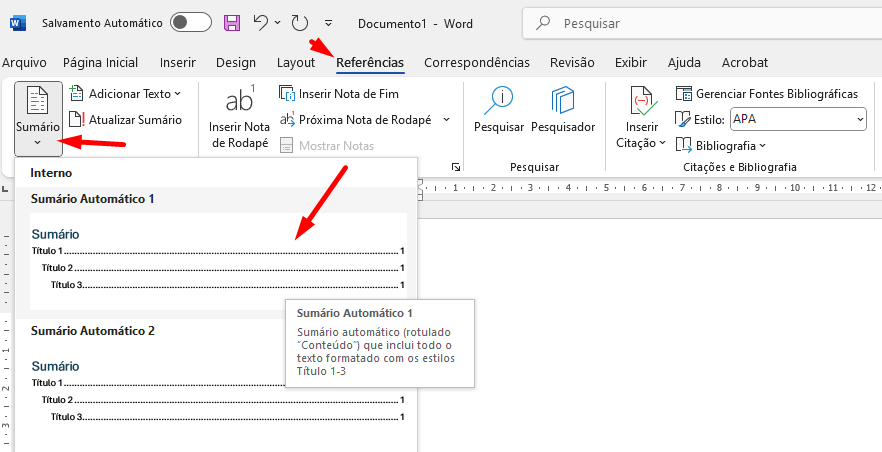Click the Interno gallery header
Screen dimensions: 882x452
tap(51, 173)
